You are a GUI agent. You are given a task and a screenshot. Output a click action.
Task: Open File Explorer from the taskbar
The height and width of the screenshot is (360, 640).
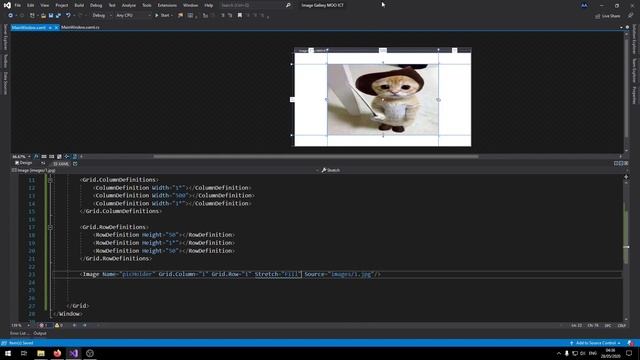point(41,353)
